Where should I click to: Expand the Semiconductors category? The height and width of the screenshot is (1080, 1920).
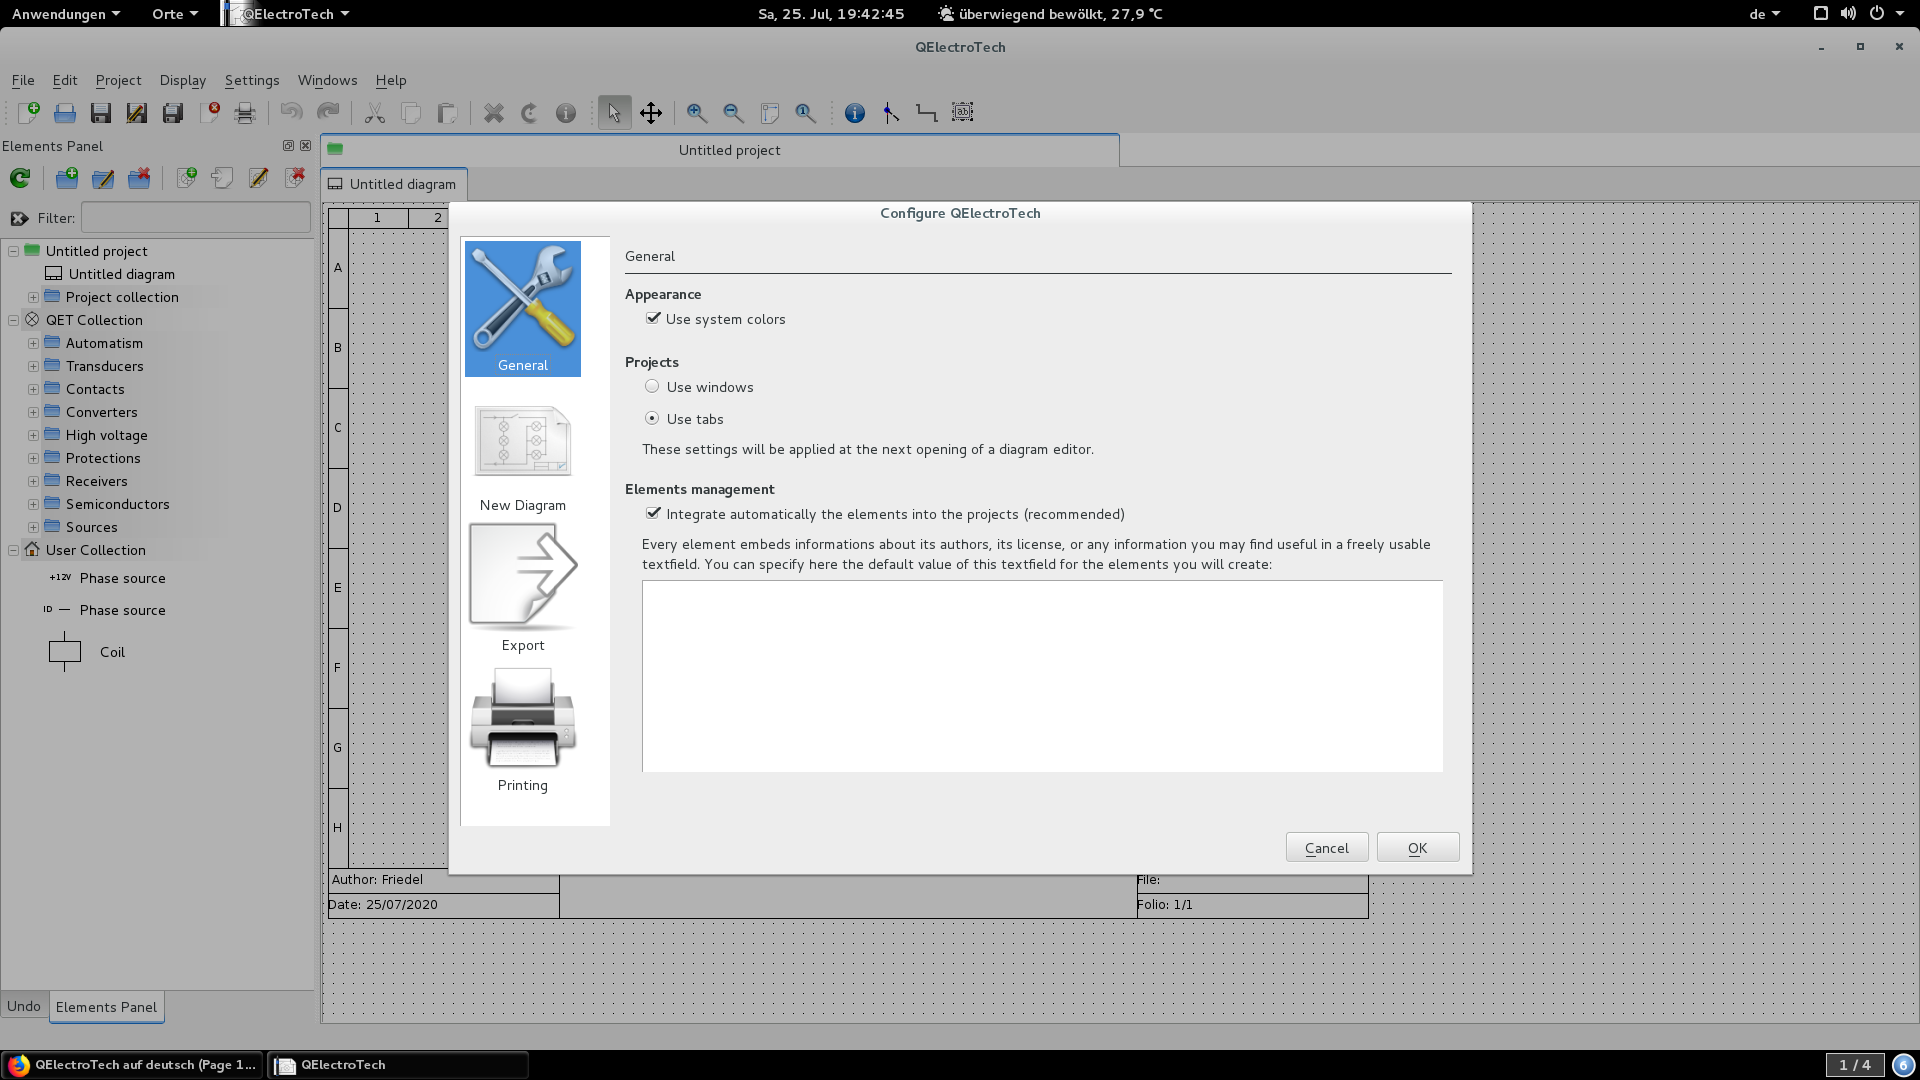33,504
